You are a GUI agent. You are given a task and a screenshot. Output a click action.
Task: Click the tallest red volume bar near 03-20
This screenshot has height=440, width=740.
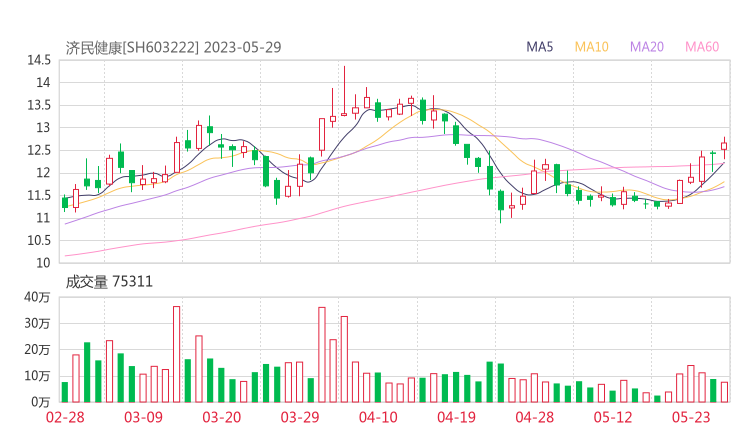(177, 354)
